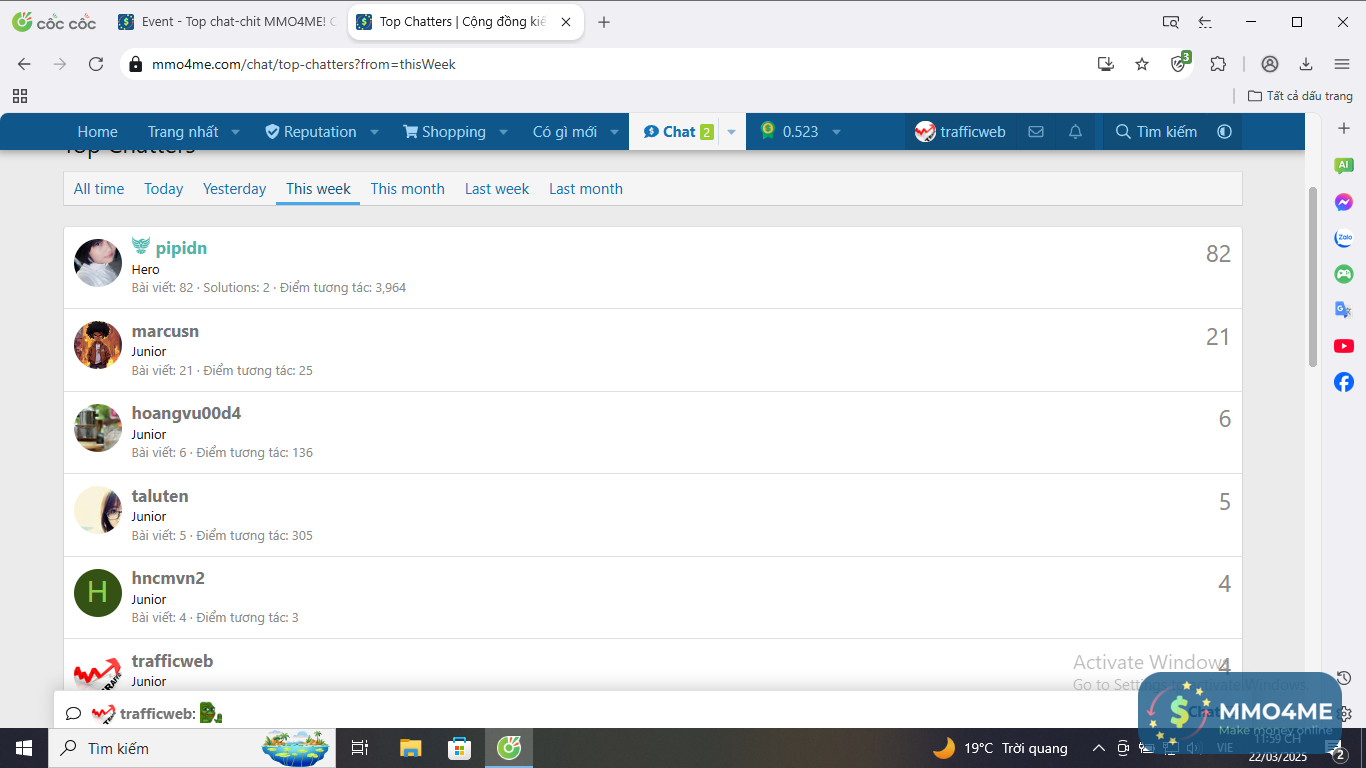Expand the Chat menu dropdown arrow
The image size is (1366, 768).
731,132
